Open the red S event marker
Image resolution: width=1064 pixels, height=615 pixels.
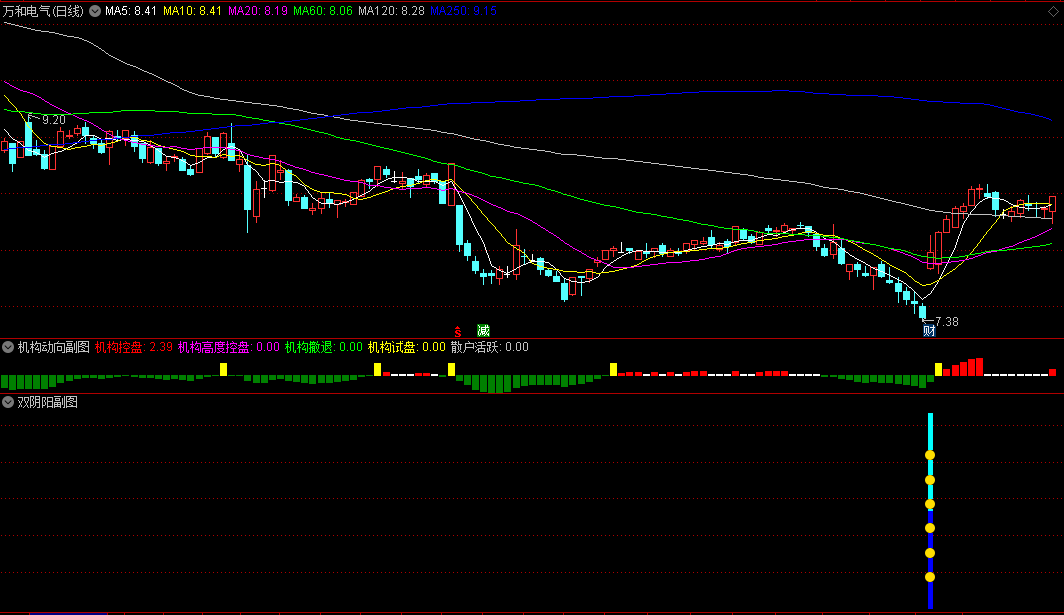(x=458, y=331)
